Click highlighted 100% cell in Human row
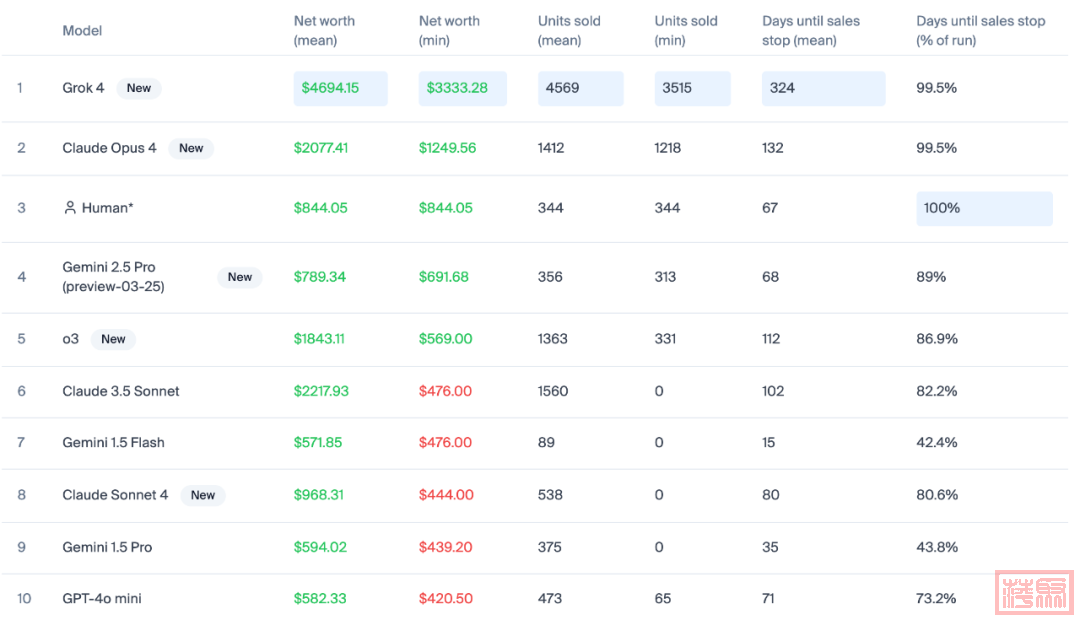This screenshot has height=620, width=1080. coord(984,208)
